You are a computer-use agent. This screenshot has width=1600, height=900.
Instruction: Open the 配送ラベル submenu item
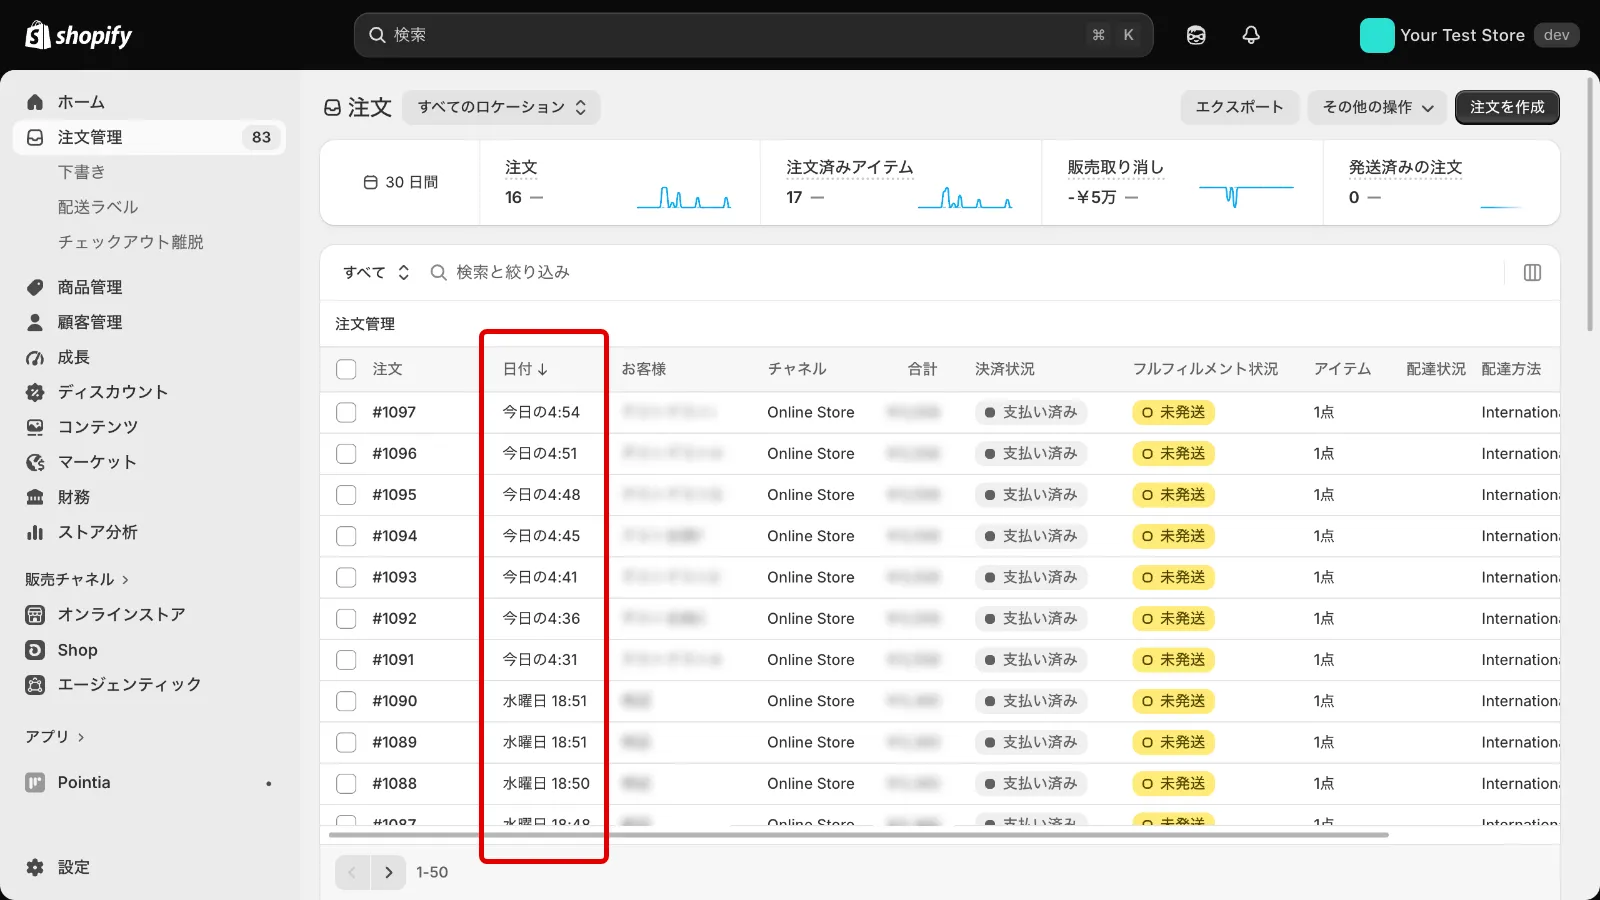click(98, 207)
